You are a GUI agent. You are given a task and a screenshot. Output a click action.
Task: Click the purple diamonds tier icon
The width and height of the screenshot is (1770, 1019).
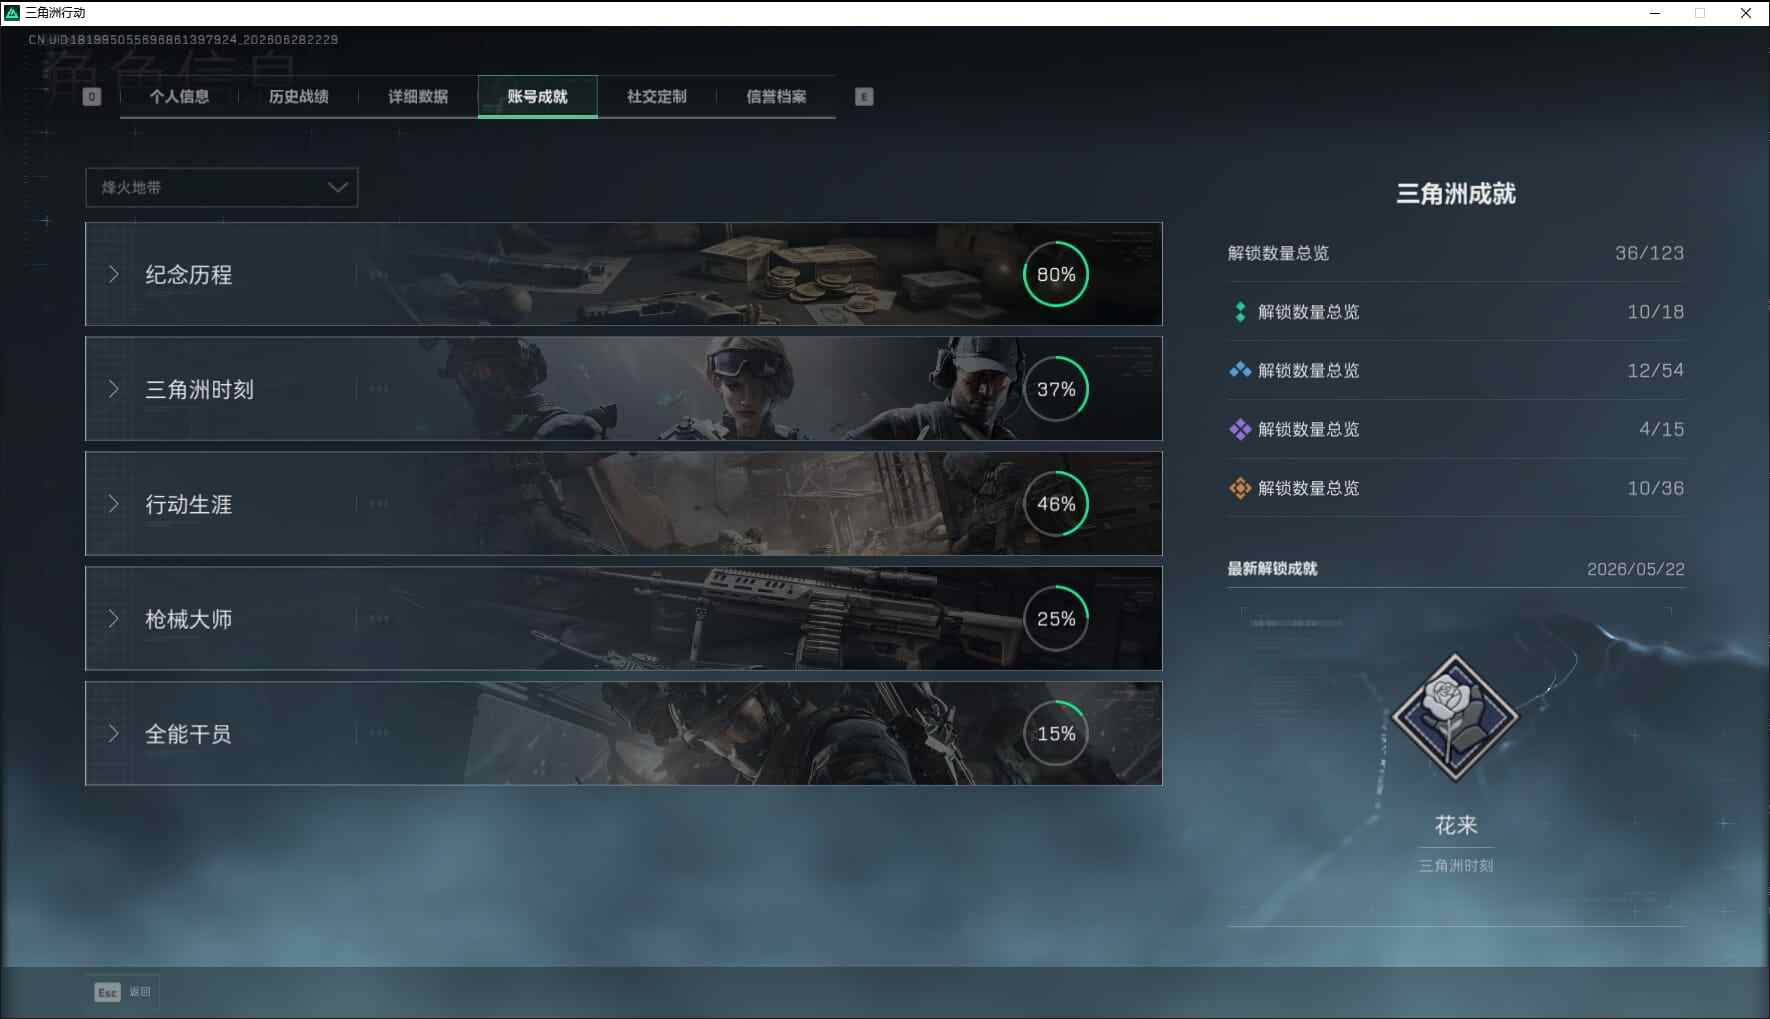tap(1240, 429)
